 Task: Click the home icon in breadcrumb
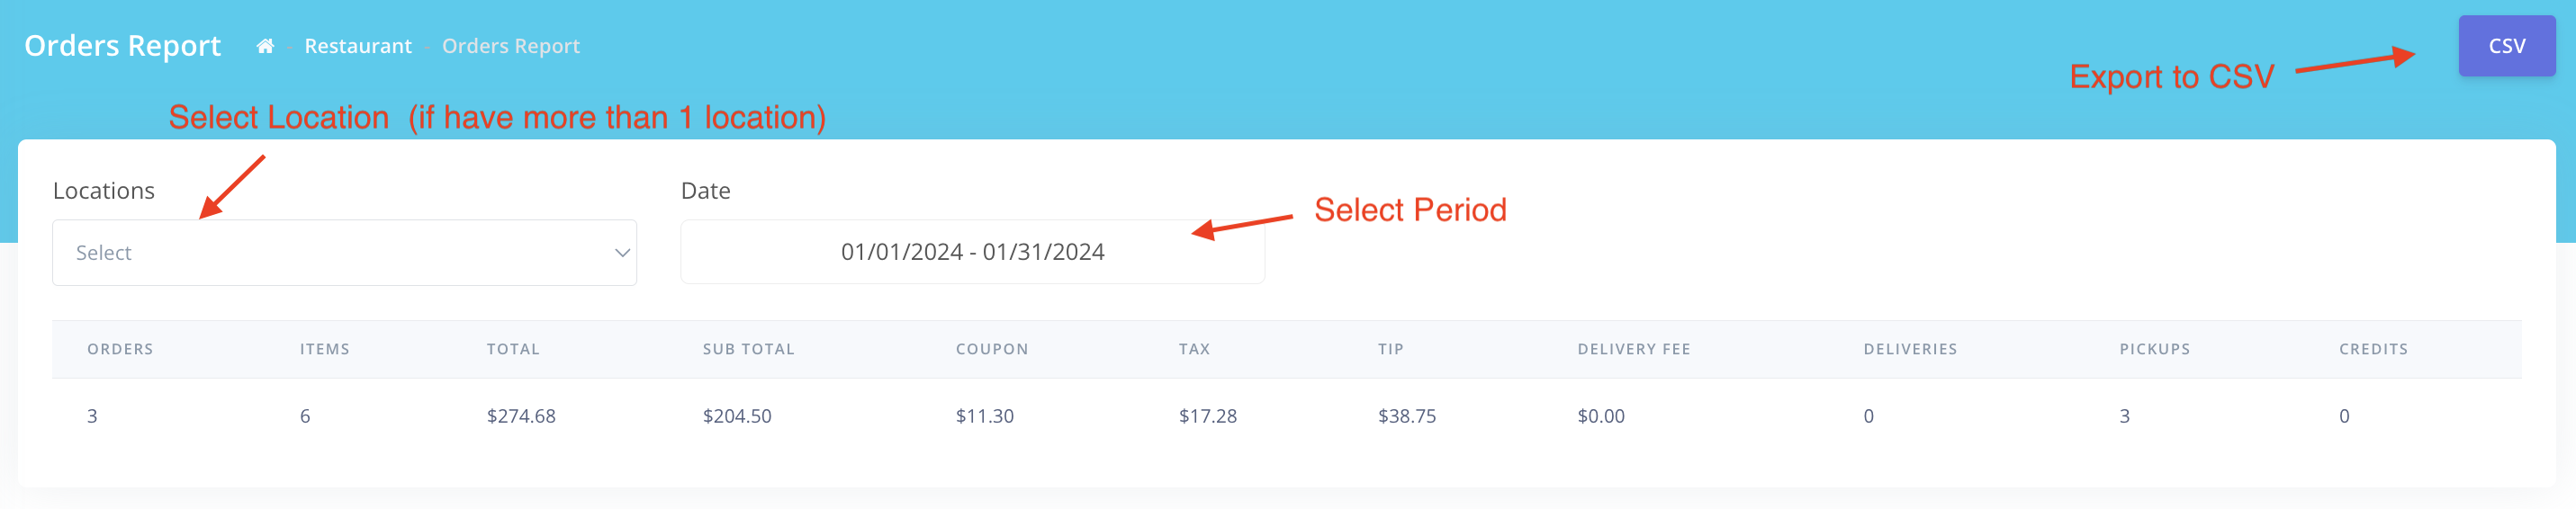pos(265,46)
